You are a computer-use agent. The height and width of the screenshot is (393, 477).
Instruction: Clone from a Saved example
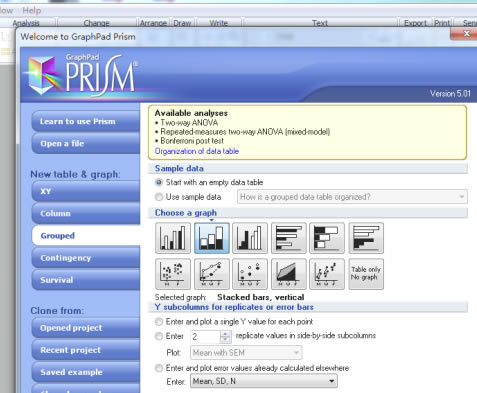(86, 372)
